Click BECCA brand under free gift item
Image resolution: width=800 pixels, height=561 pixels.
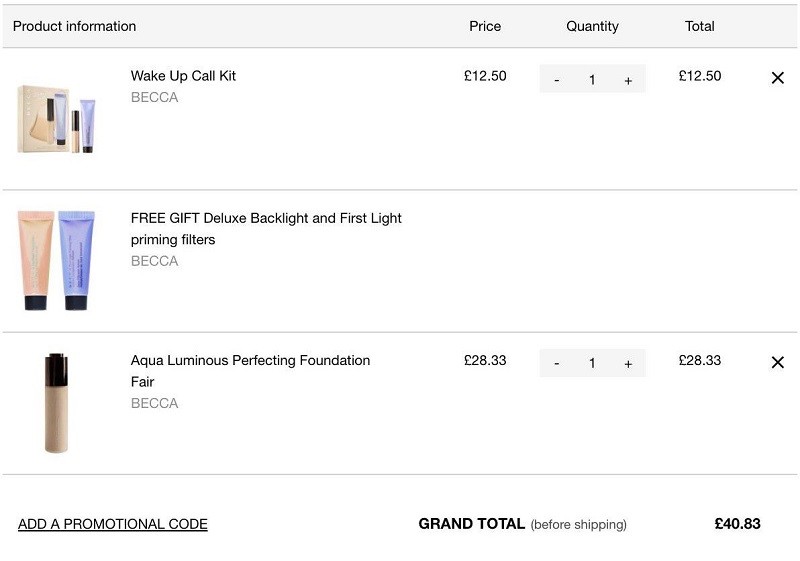coord(155,261)
